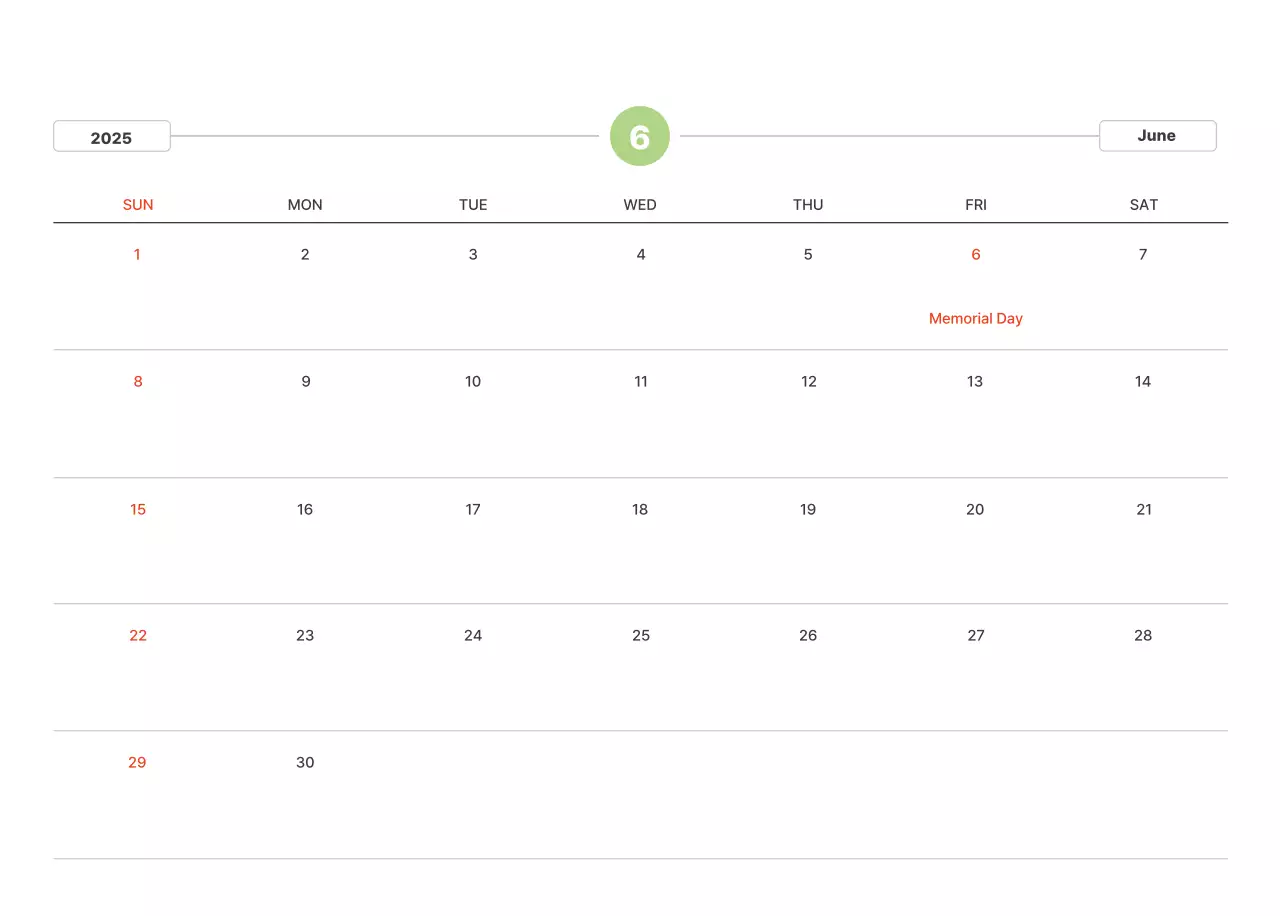Click the June month label box
The width and height of the screenshot is (1280, 916).
click(1157, 136)
